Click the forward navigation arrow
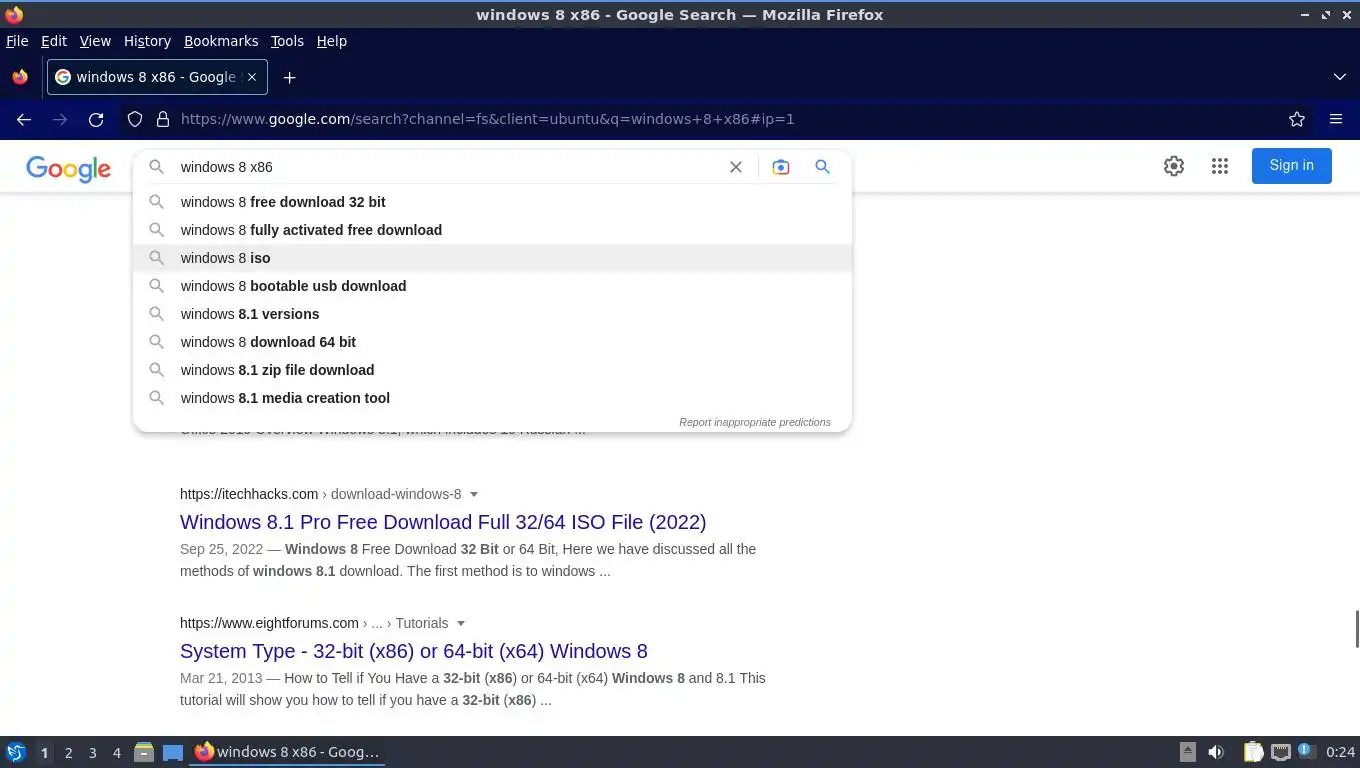Image resolution: width=1360 pixels, height=768 pixels. click(60, 119)
